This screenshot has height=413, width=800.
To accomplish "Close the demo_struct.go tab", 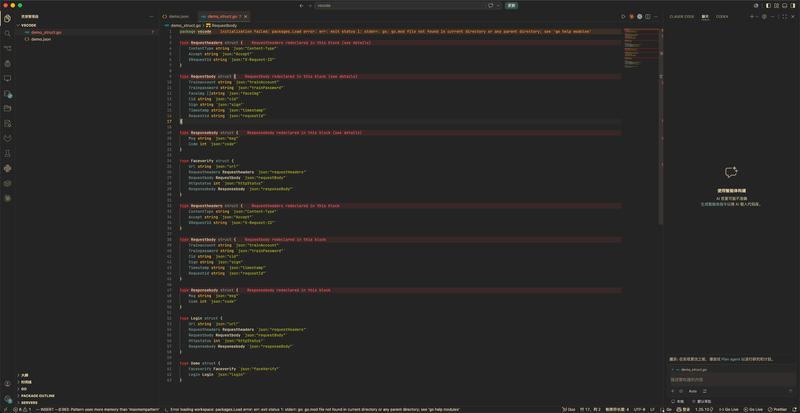I will 245,16.
